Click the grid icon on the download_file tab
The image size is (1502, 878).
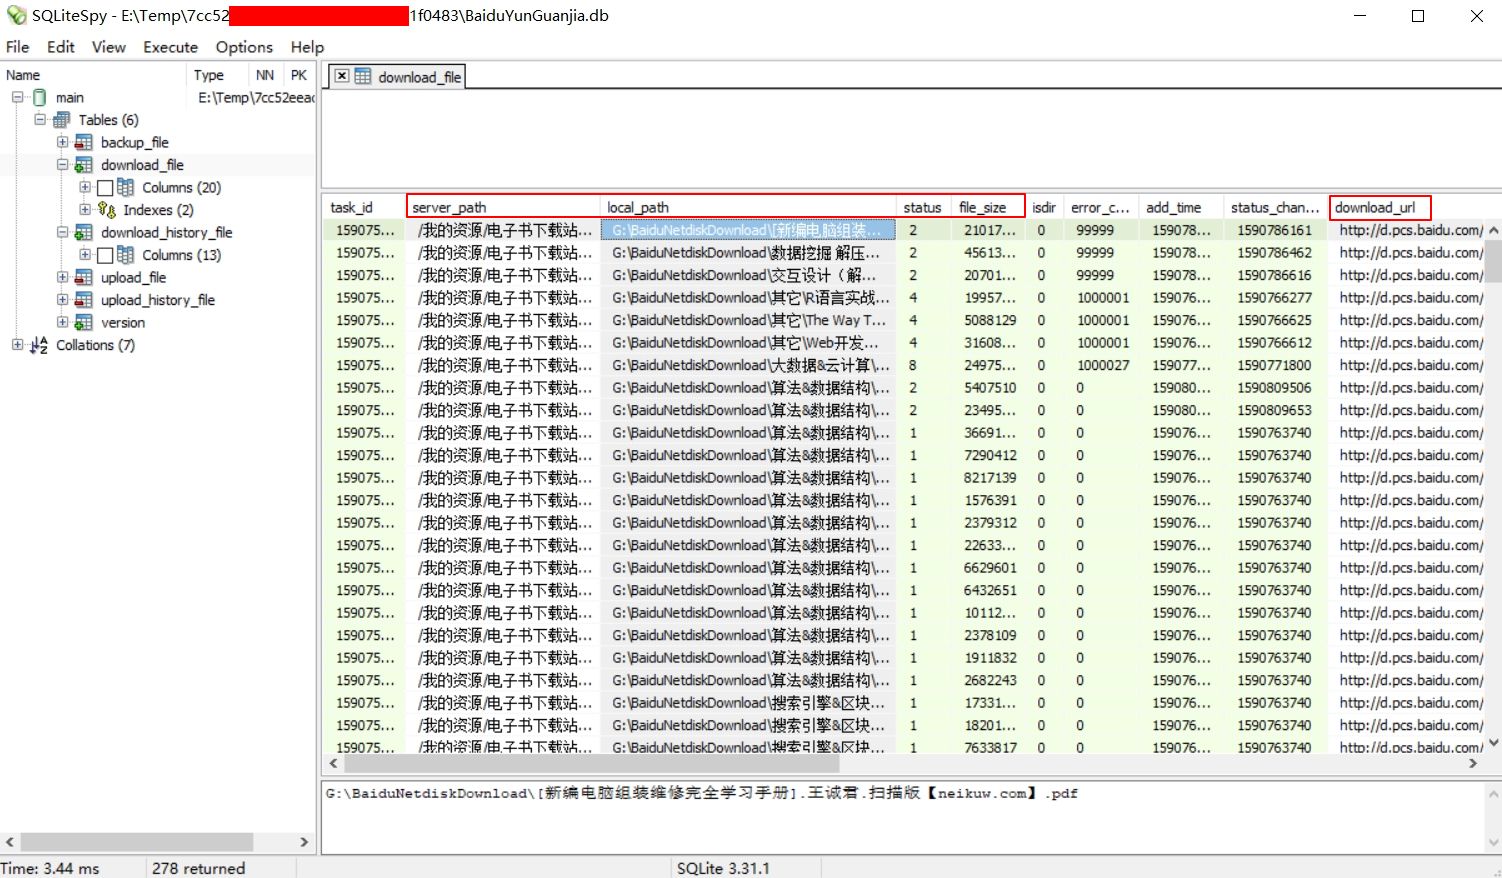(x=363, y=76)
